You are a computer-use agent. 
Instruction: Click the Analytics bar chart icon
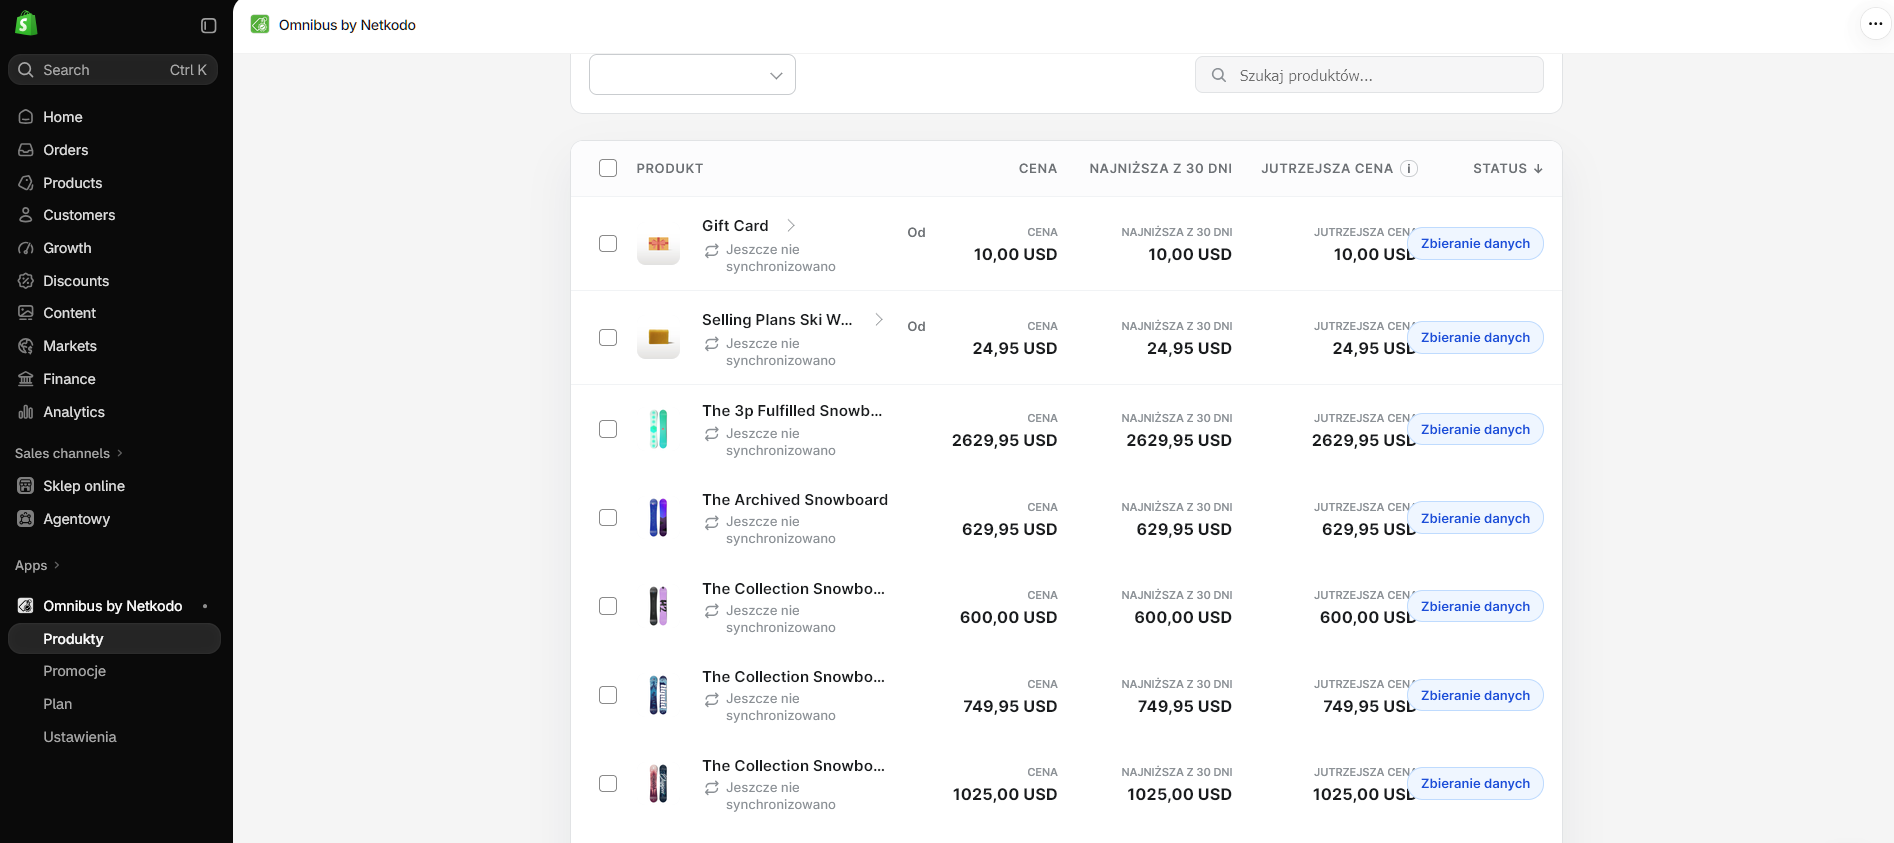[x=26, y=412]
